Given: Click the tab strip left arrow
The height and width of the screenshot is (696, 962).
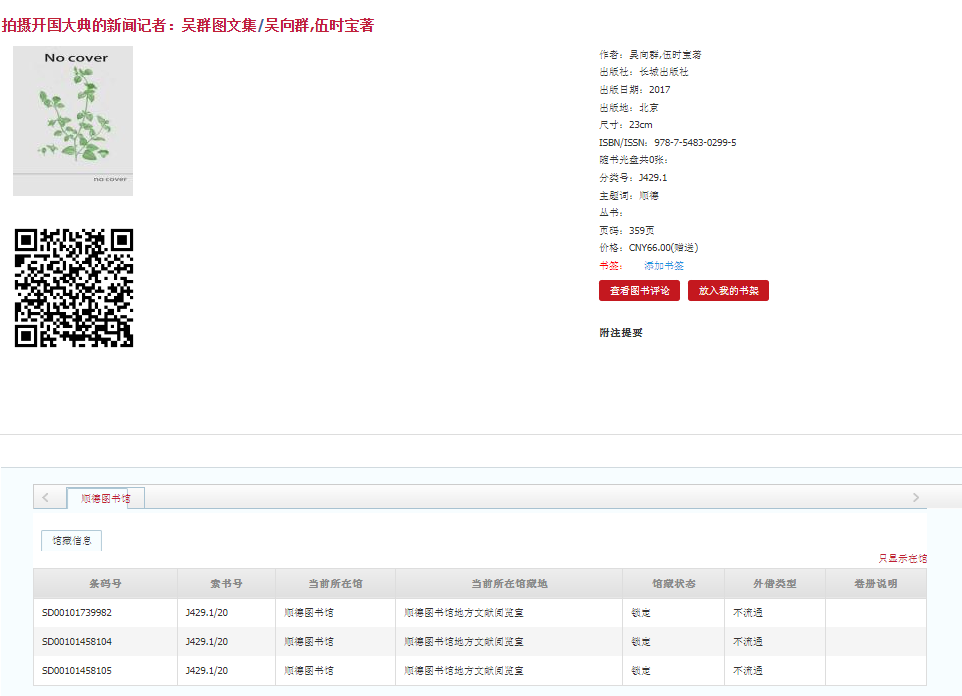Looking at the screenshot, I should [x=45, y=498].
